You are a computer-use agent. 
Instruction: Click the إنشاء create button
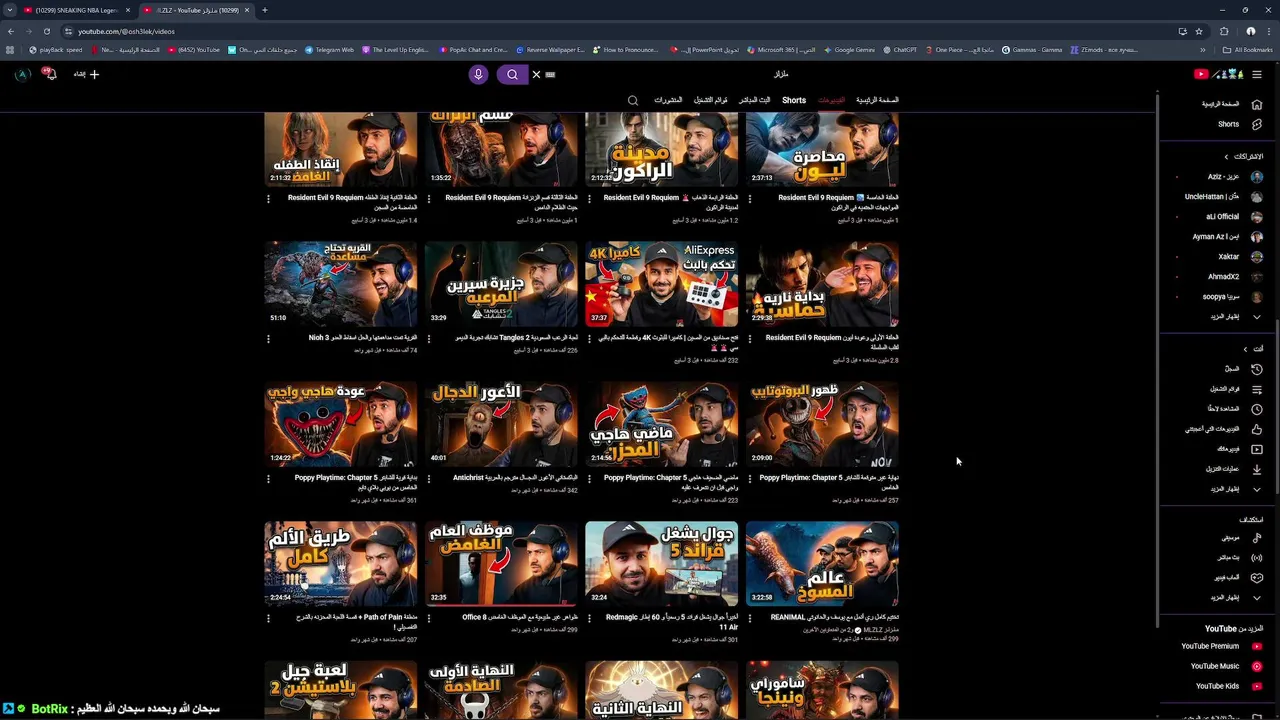pos(86,74)
